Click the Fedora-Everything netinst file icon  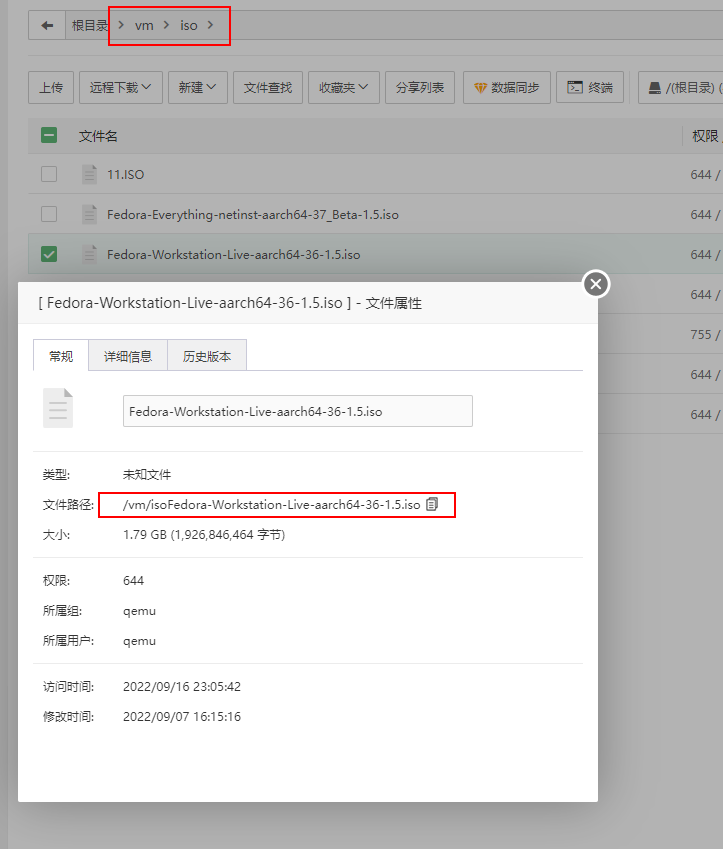click(89, 214)
